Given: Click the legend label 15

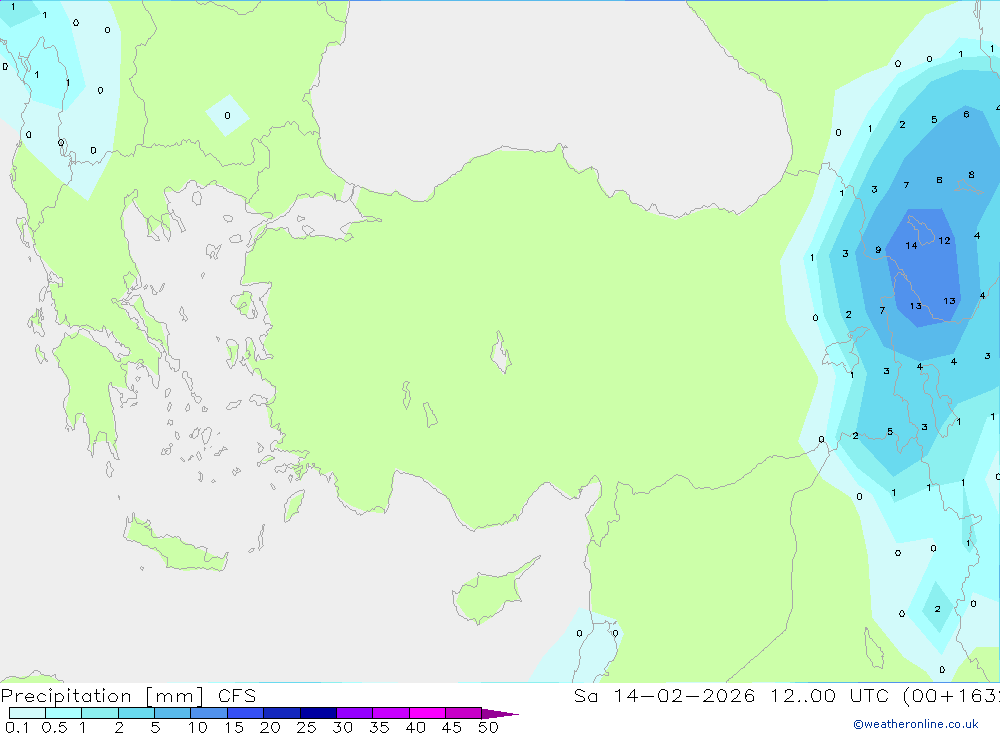Looking at the screenshot, I should click(x=234, y=727).
